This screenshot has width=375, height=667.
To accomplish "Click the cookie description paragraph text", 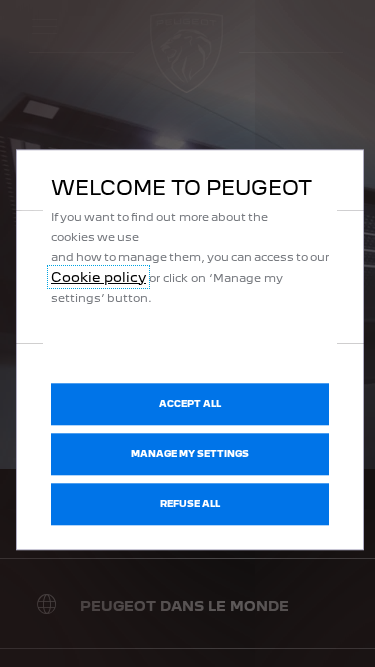I will [x=190, y=257].
